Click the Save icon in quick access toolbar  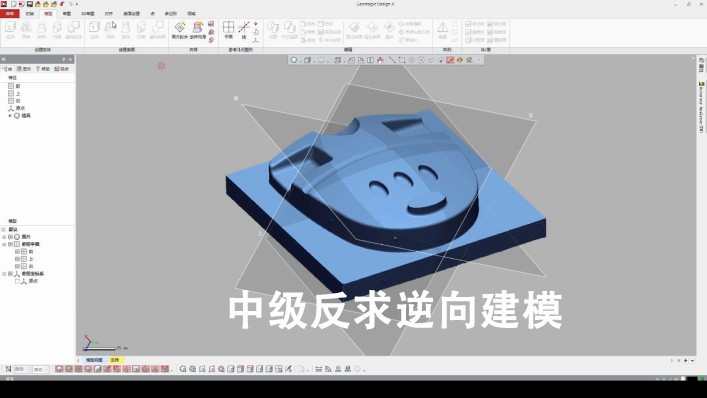pyautogui.click(x=30, y=4)
